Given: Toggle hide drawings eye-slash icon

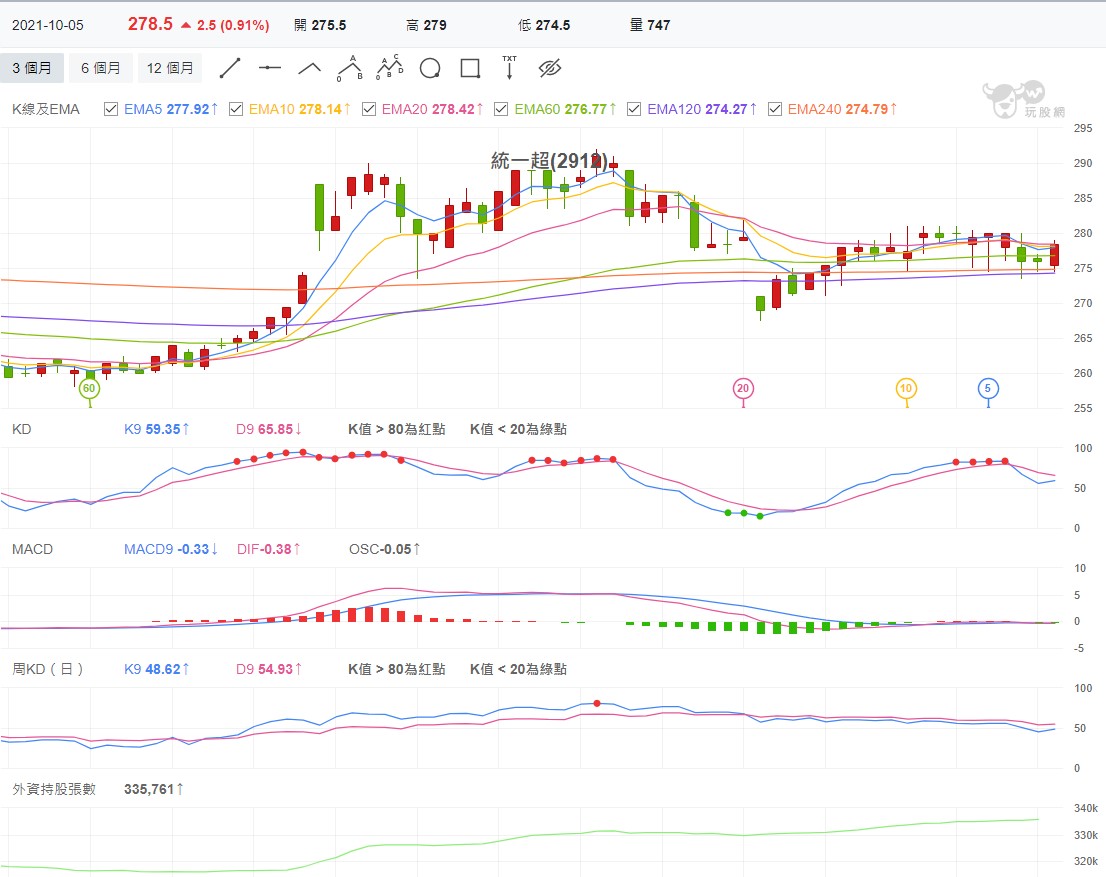Looking at the screenshot, I should pyautogui.click(x=549, y=68).
